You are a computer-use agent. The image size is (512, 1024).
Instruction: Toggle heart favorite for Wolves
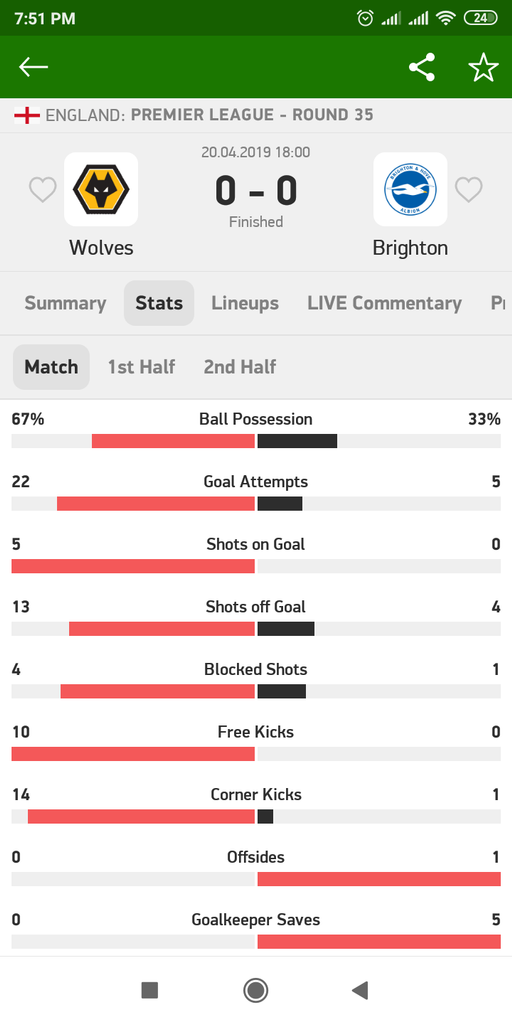point(42,190)
